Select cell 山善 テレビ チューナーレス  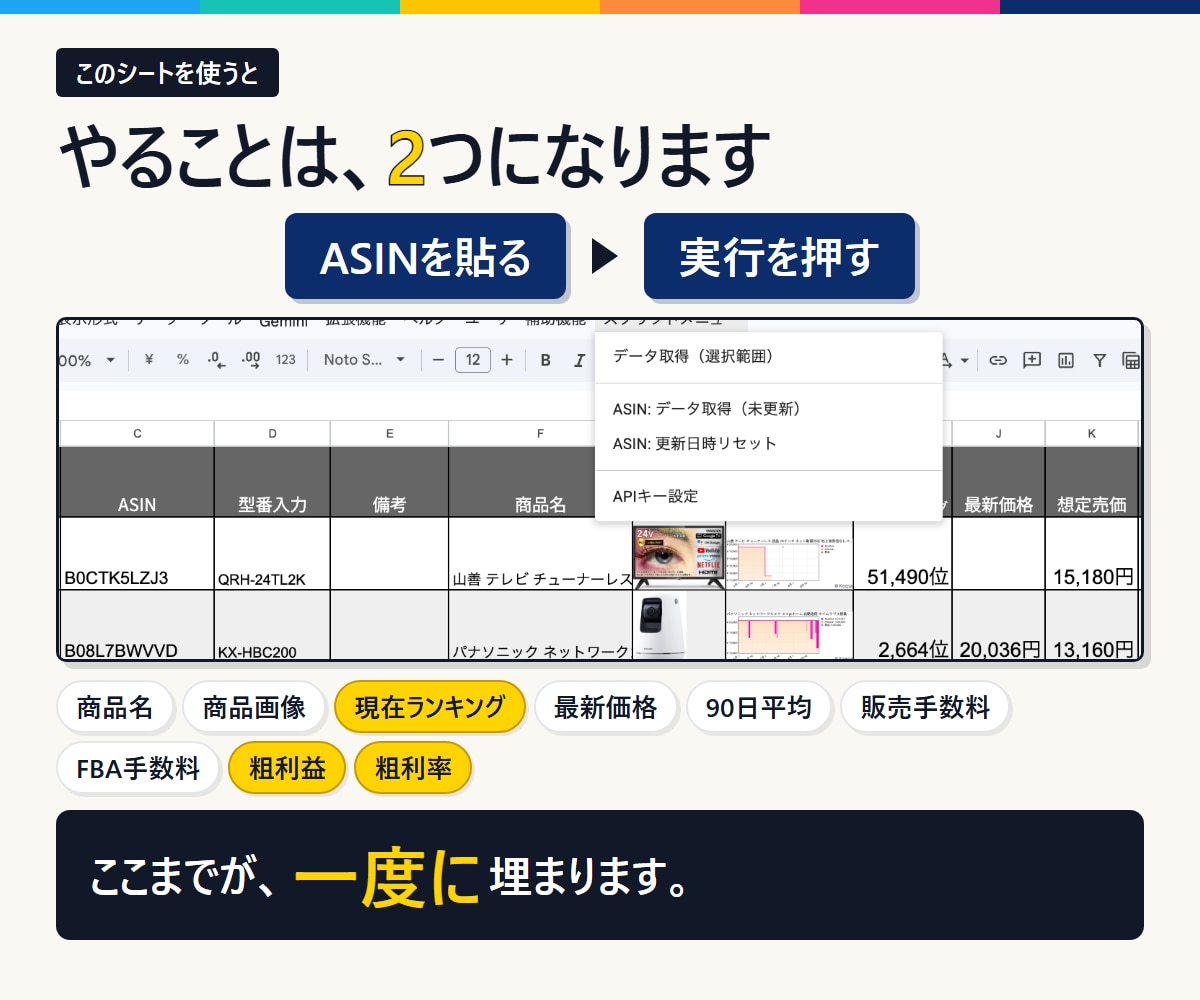click(540, 554)
